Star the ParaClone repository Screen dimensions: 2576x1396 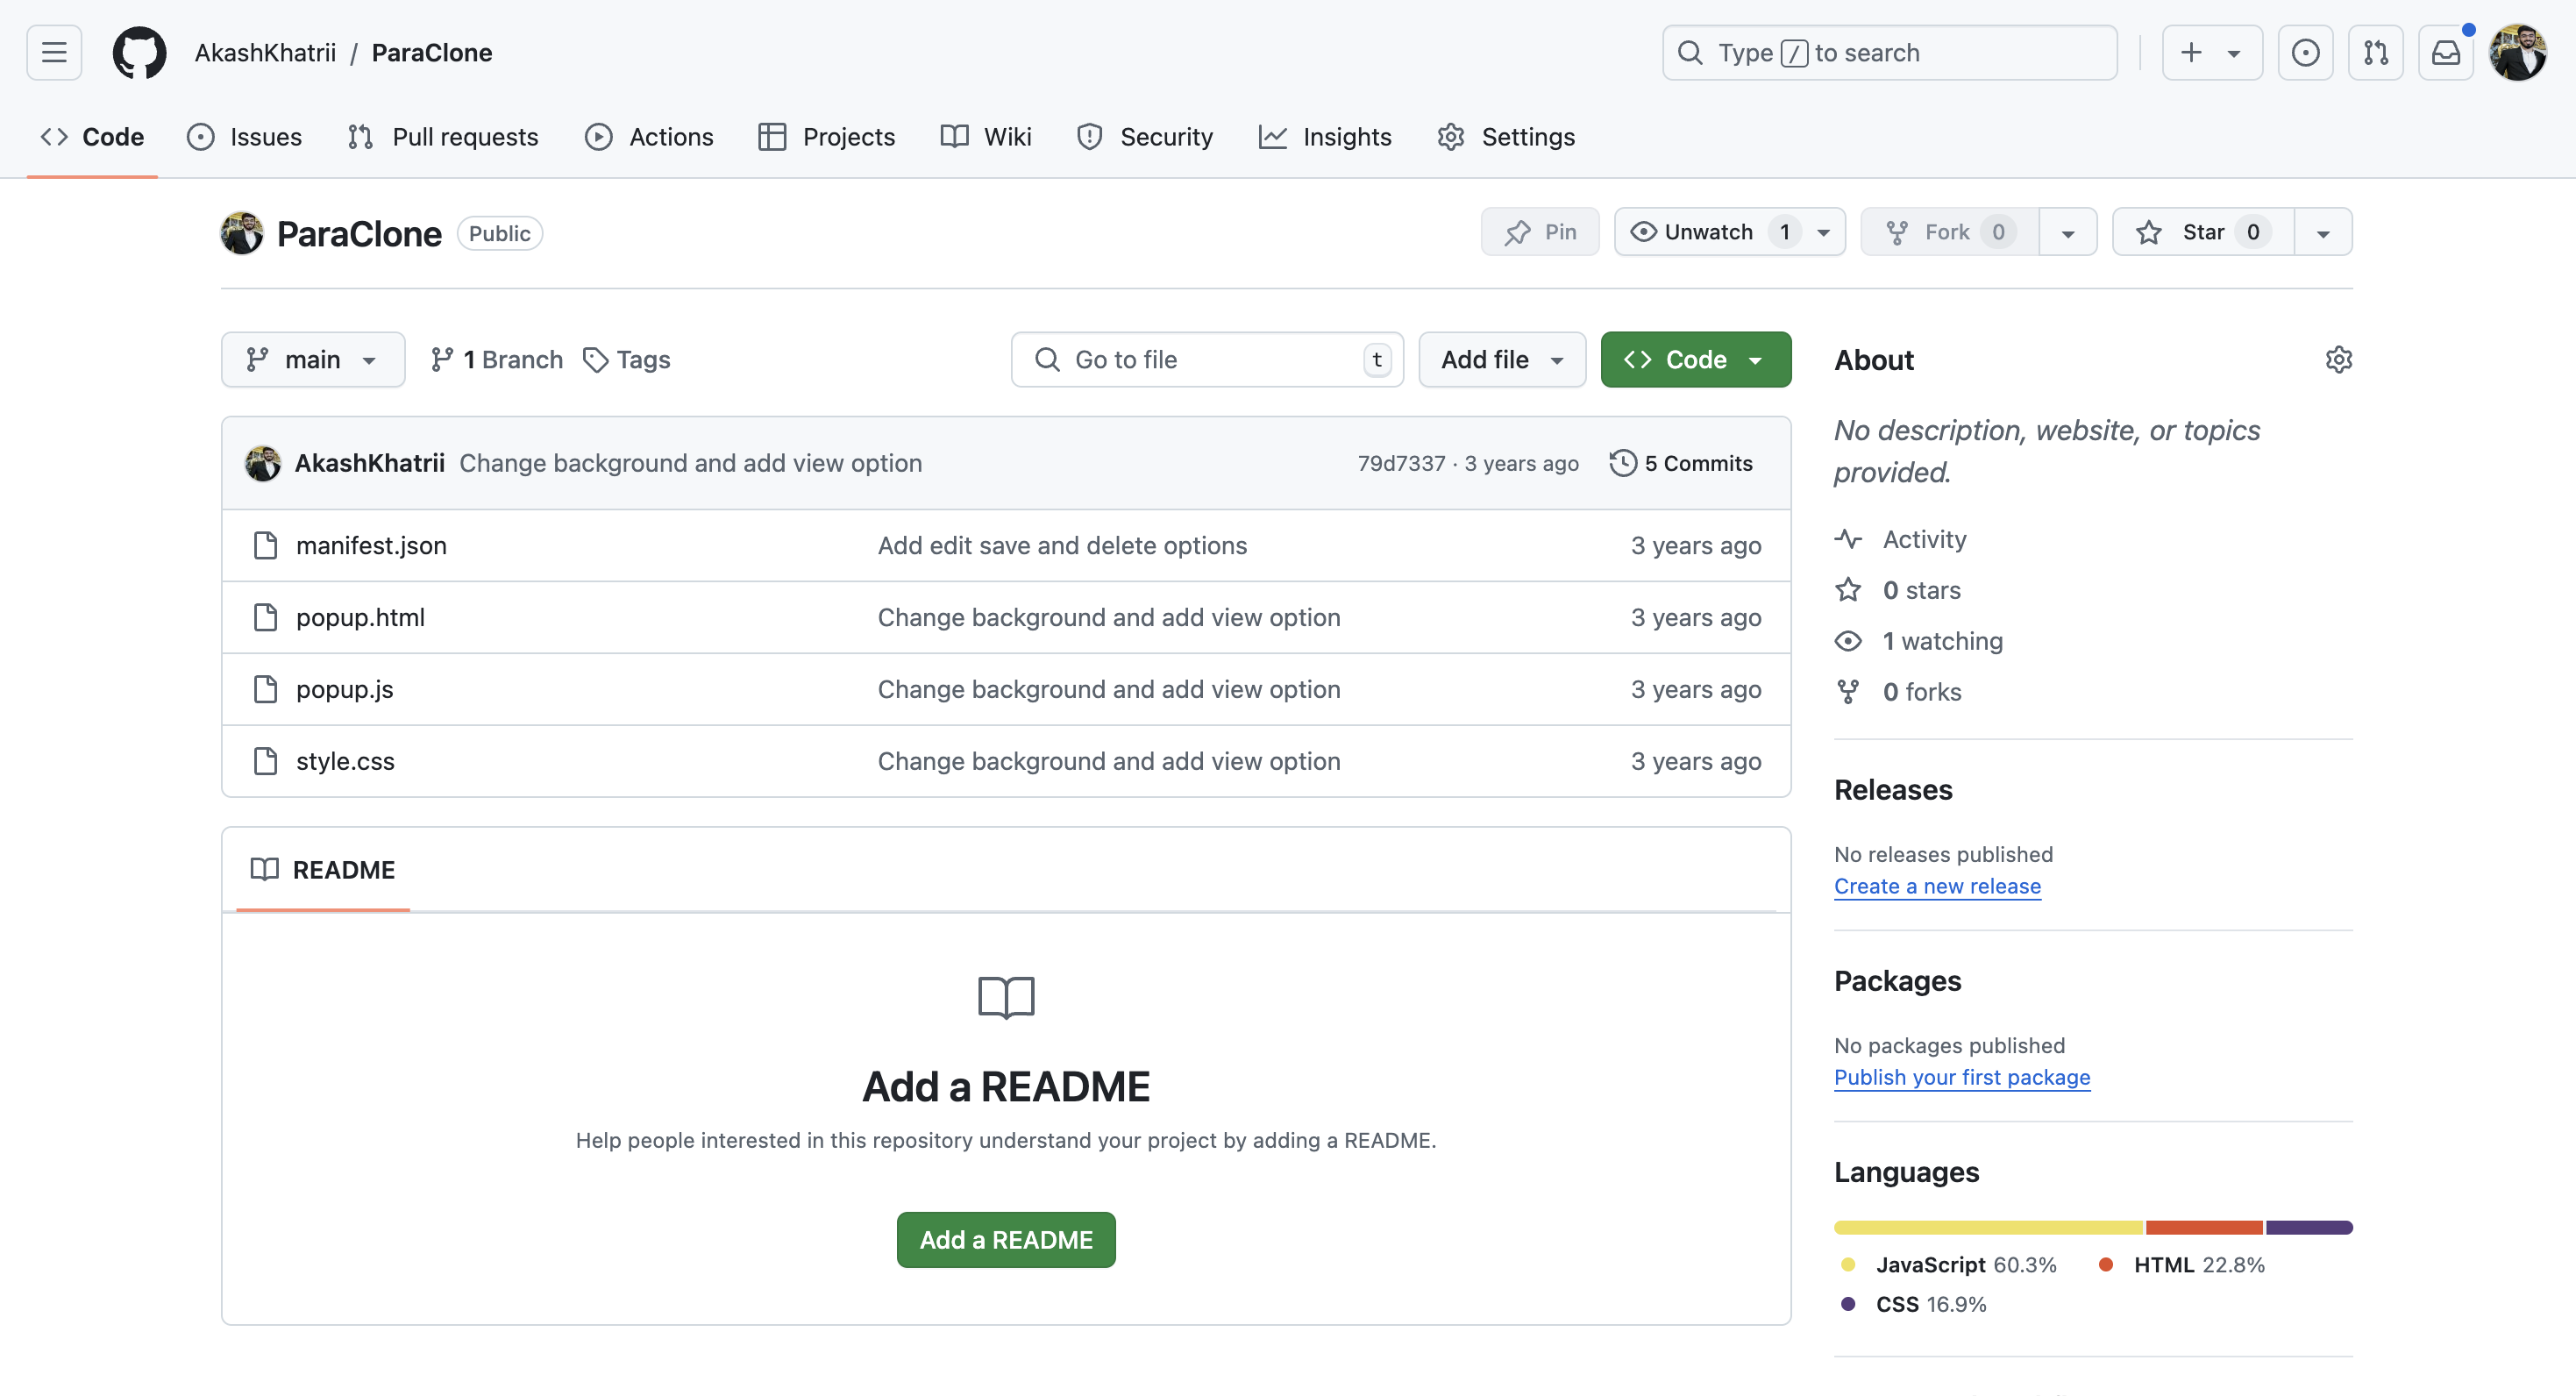(x=2203, y=232)
